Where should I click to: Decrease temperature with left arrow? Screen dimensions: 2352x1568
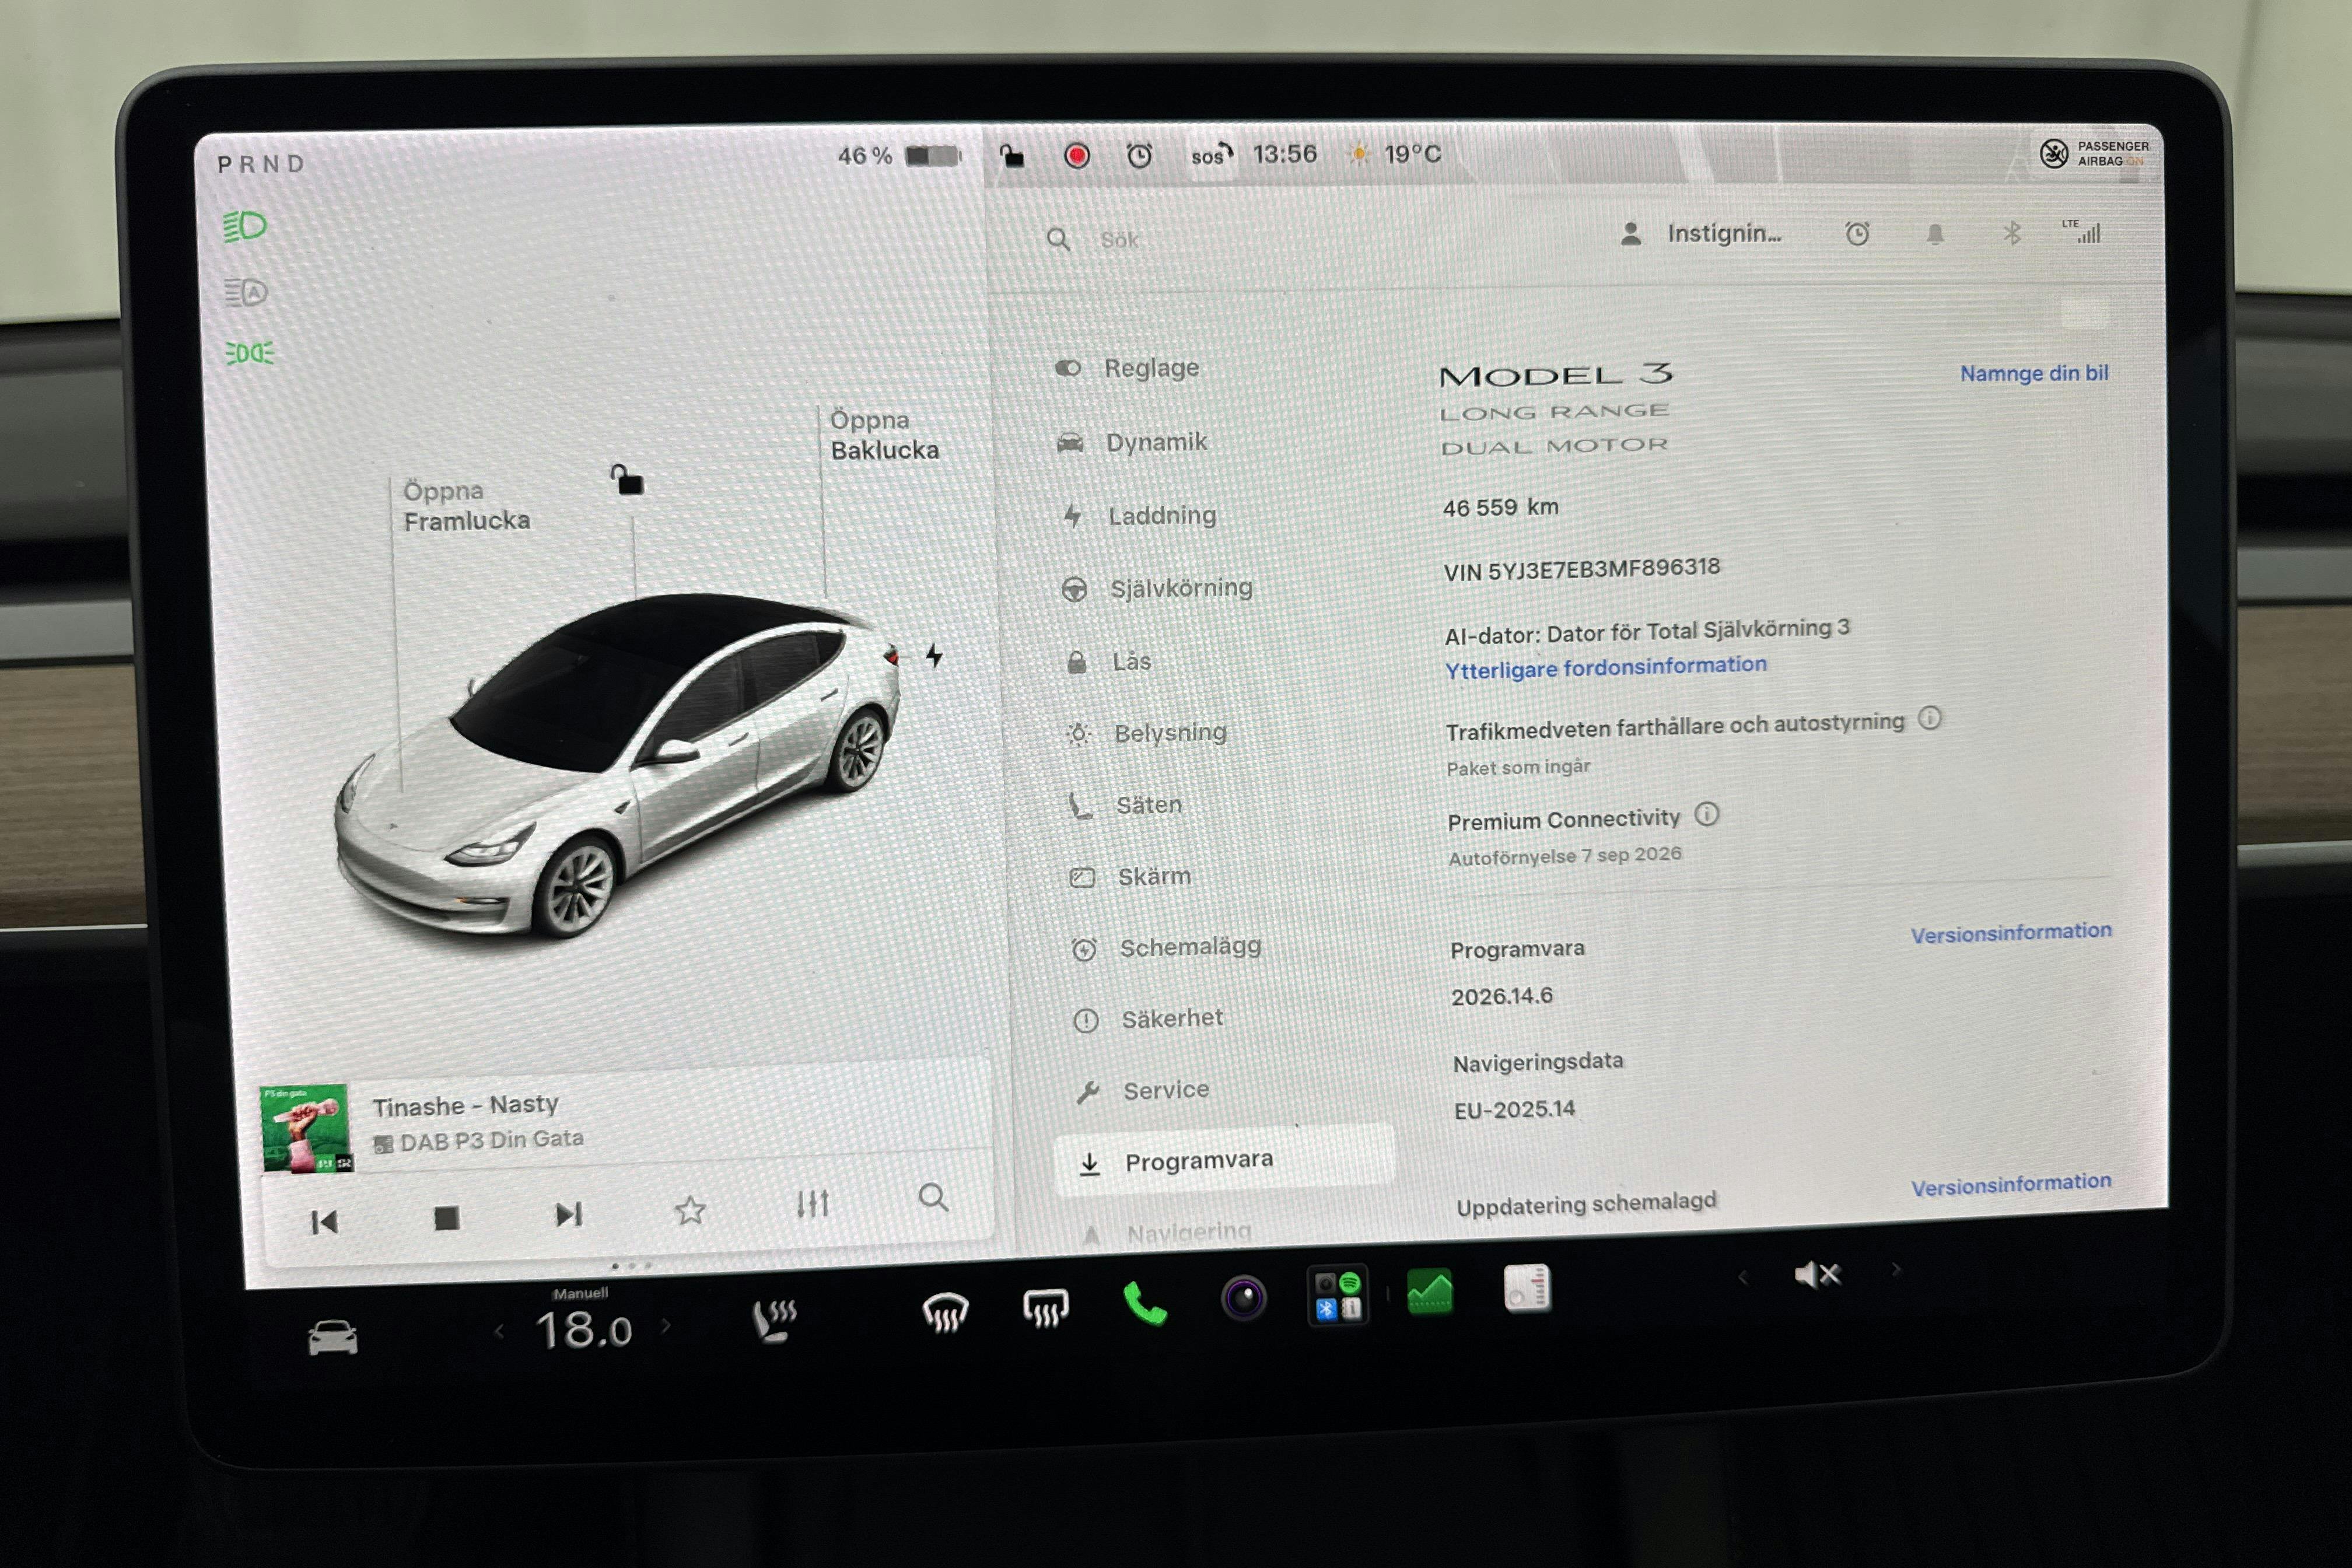(500, 1331)
